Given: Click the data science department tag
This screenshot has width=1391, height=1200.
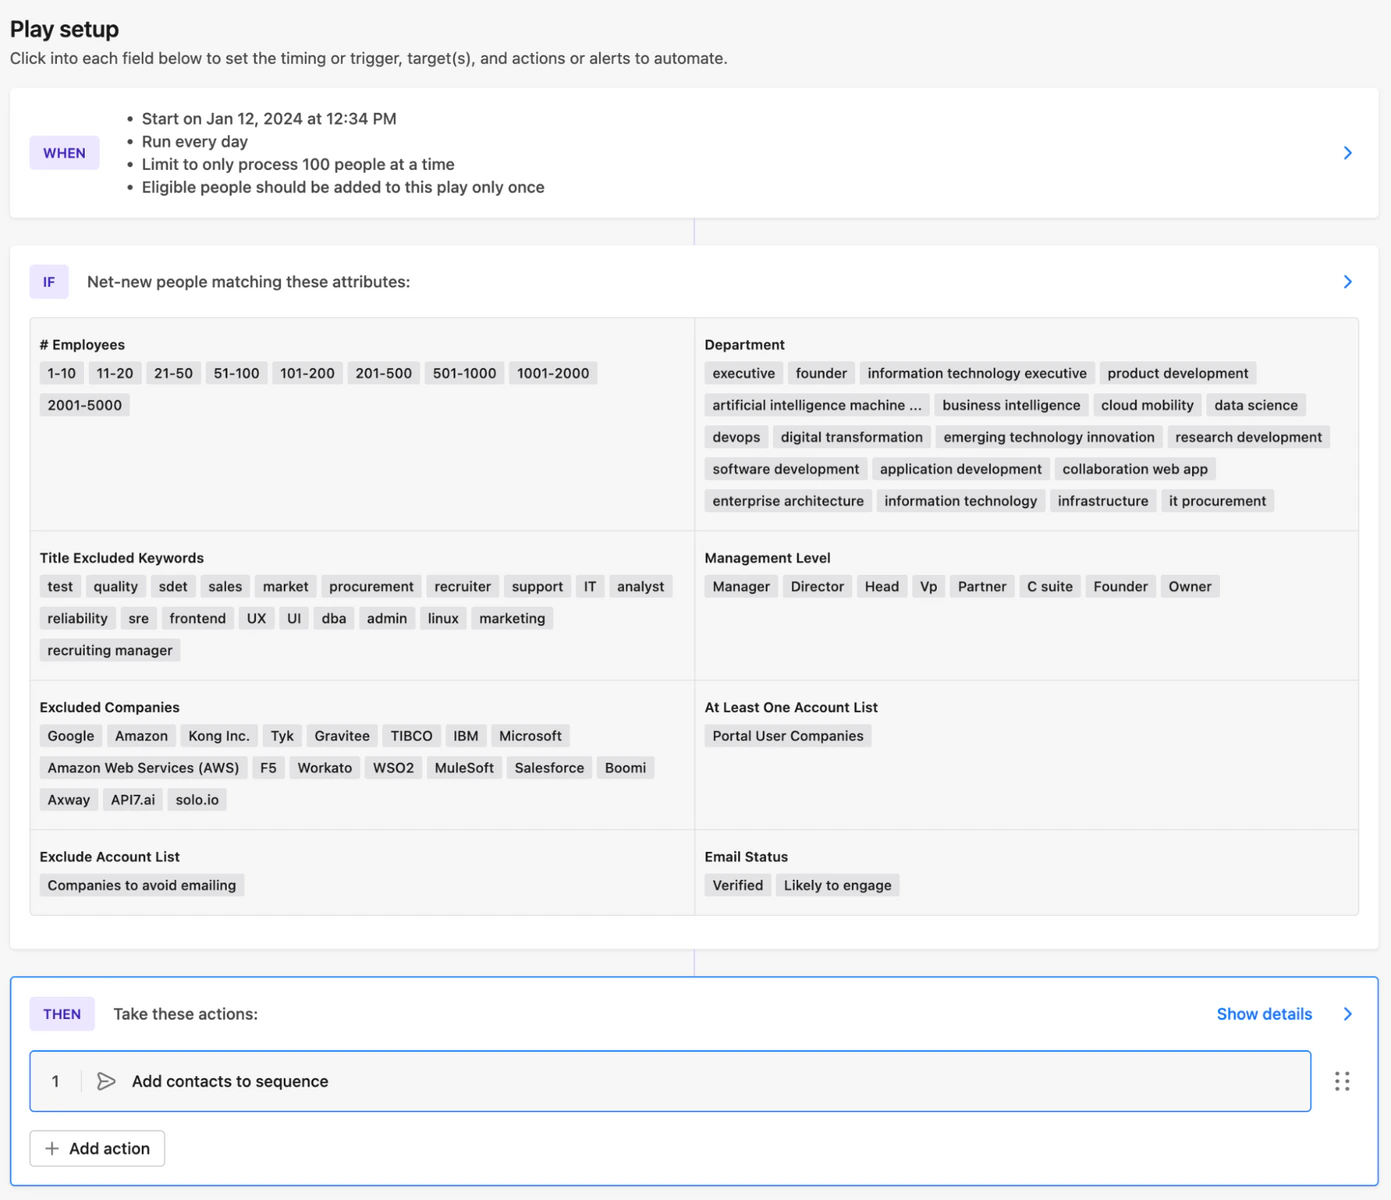Looking at the screenshot, I should tap(1255, 404).
